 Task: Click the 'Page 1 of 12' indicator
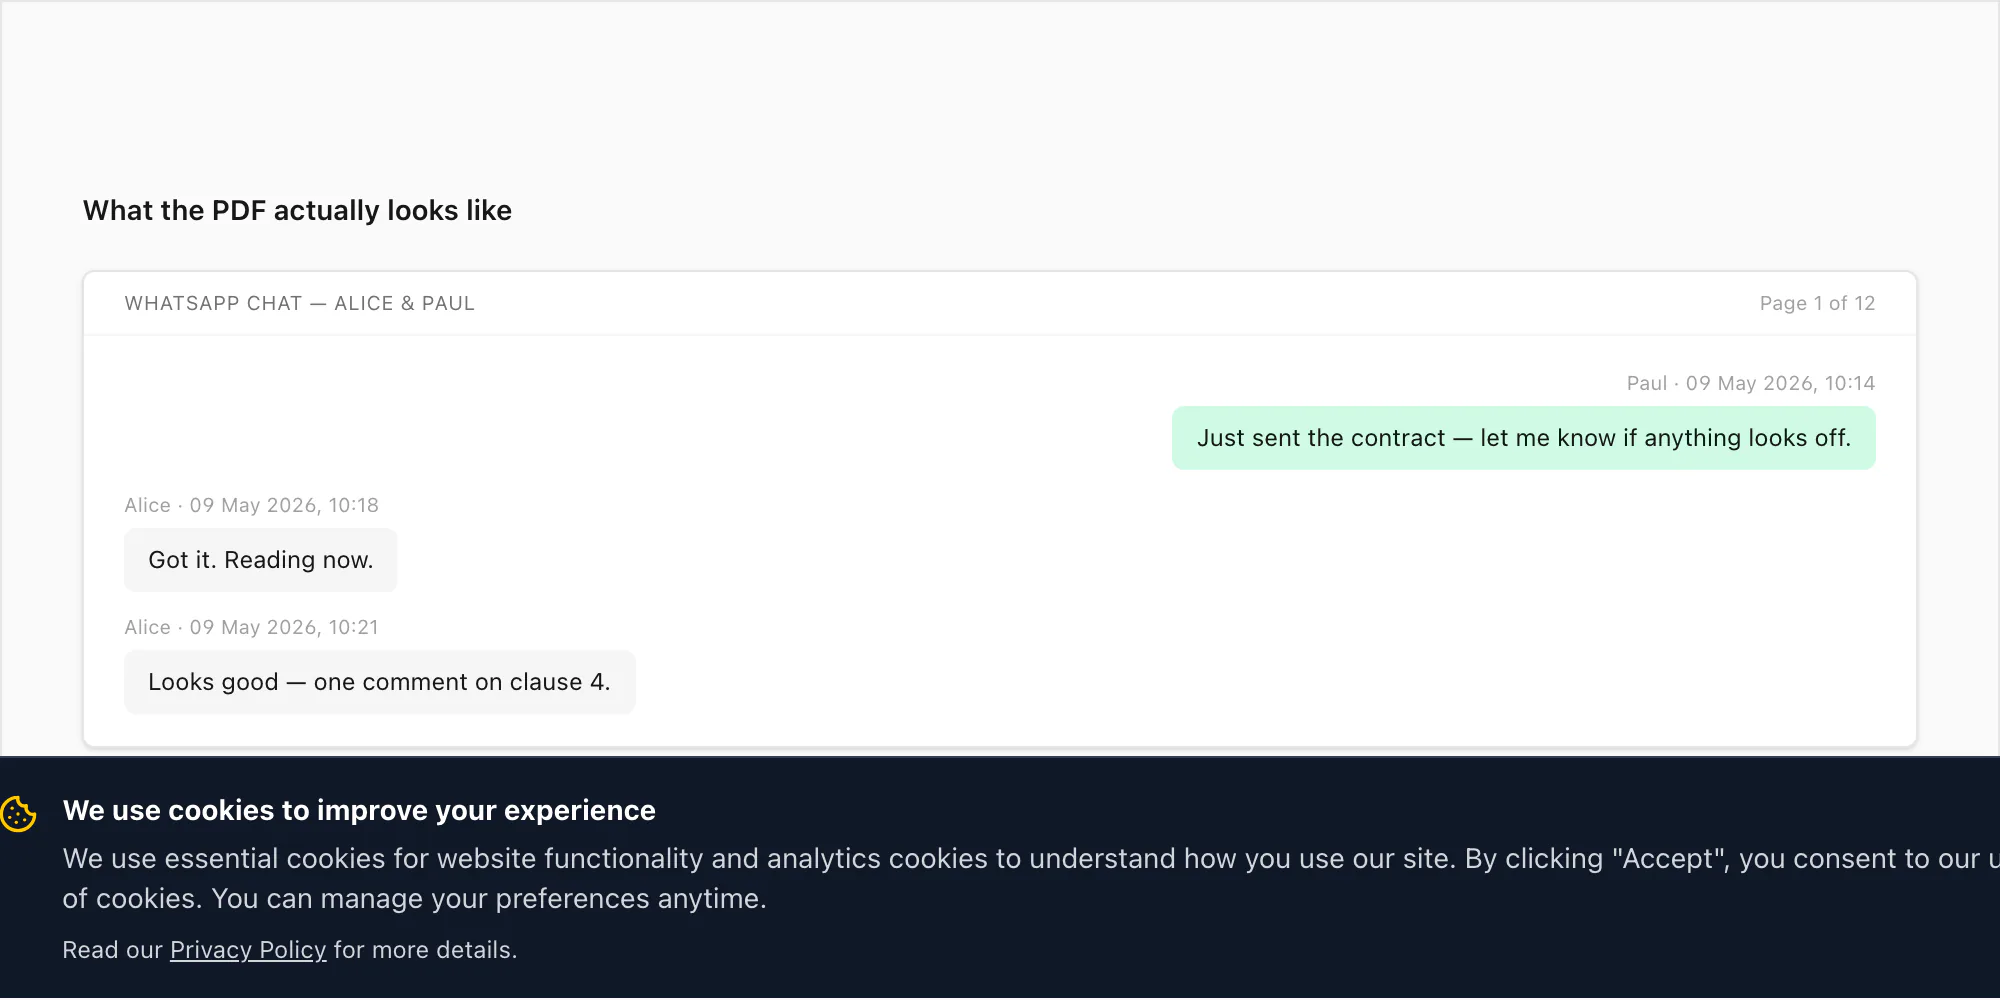(x=1817, y=304)
